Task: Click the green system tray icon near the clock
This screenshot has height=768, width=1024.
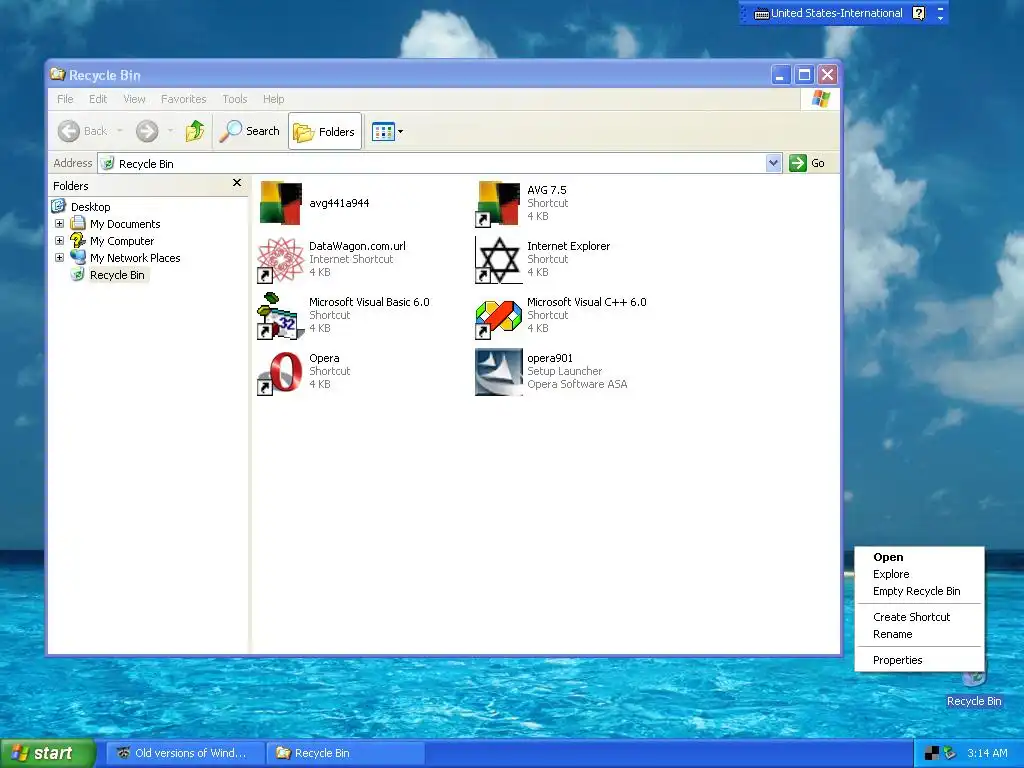Action: pos(949,754)
